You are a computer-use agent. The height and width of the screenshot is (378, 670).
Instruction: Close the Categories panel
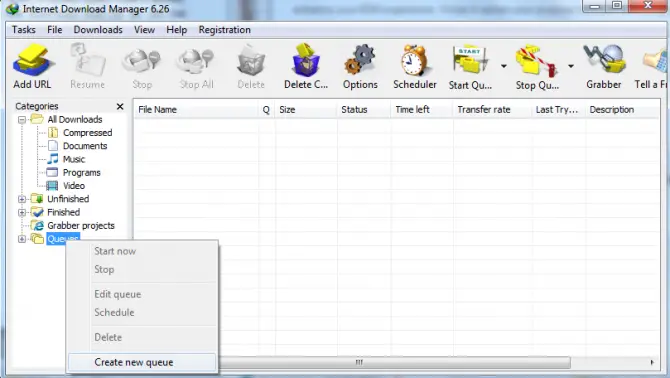[x=120, y=106]
